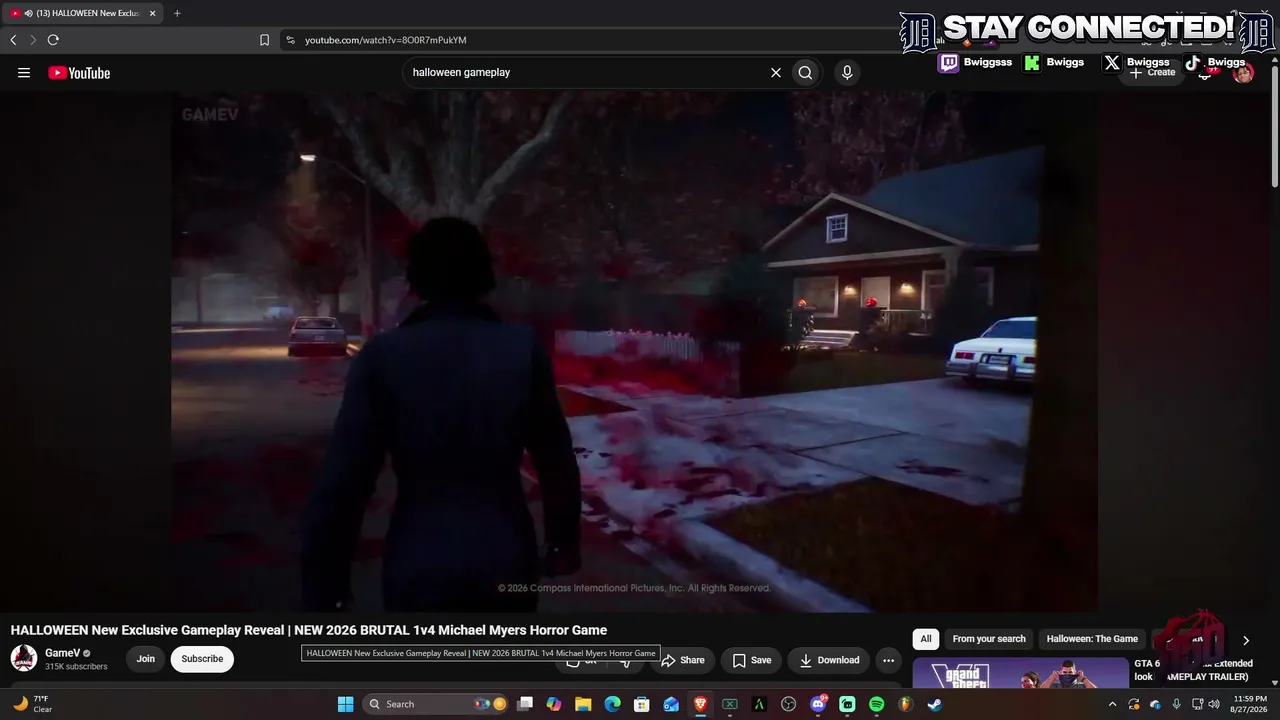
Task: Click the 315K subscribers text
Action: pos(76,667)
